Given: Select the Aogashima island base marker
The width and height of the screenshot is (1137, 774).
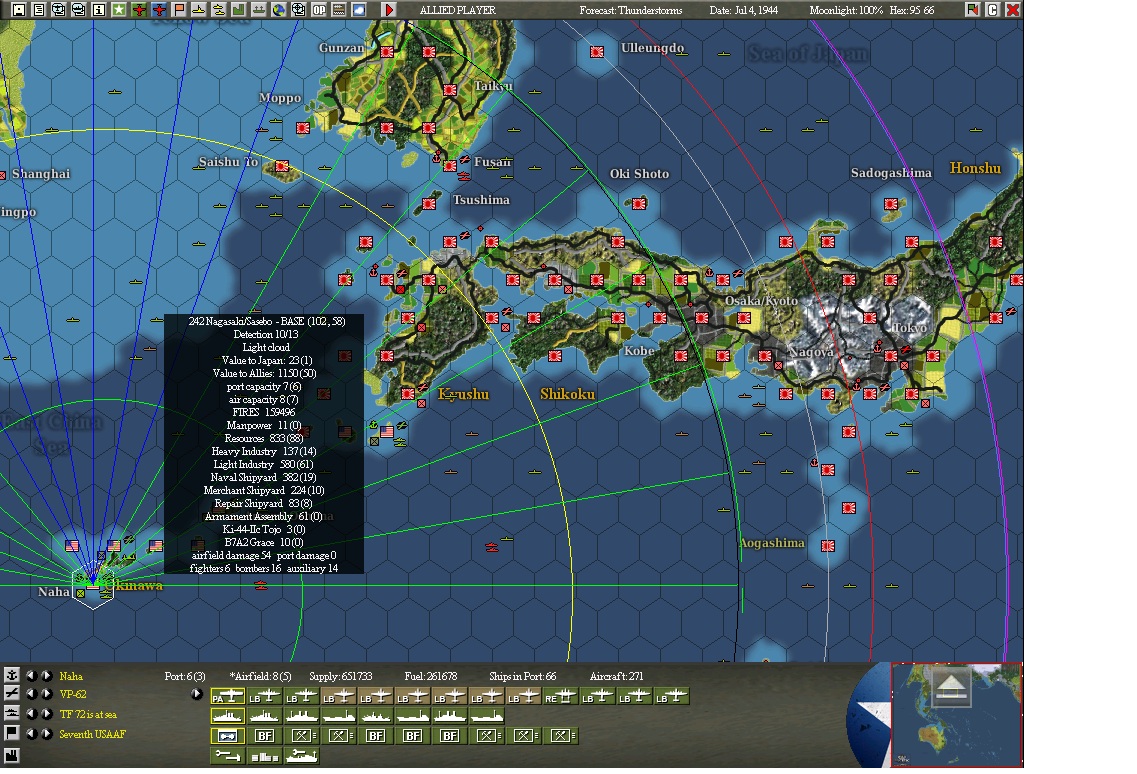Looking at the screenshot, I should (827, 545).
